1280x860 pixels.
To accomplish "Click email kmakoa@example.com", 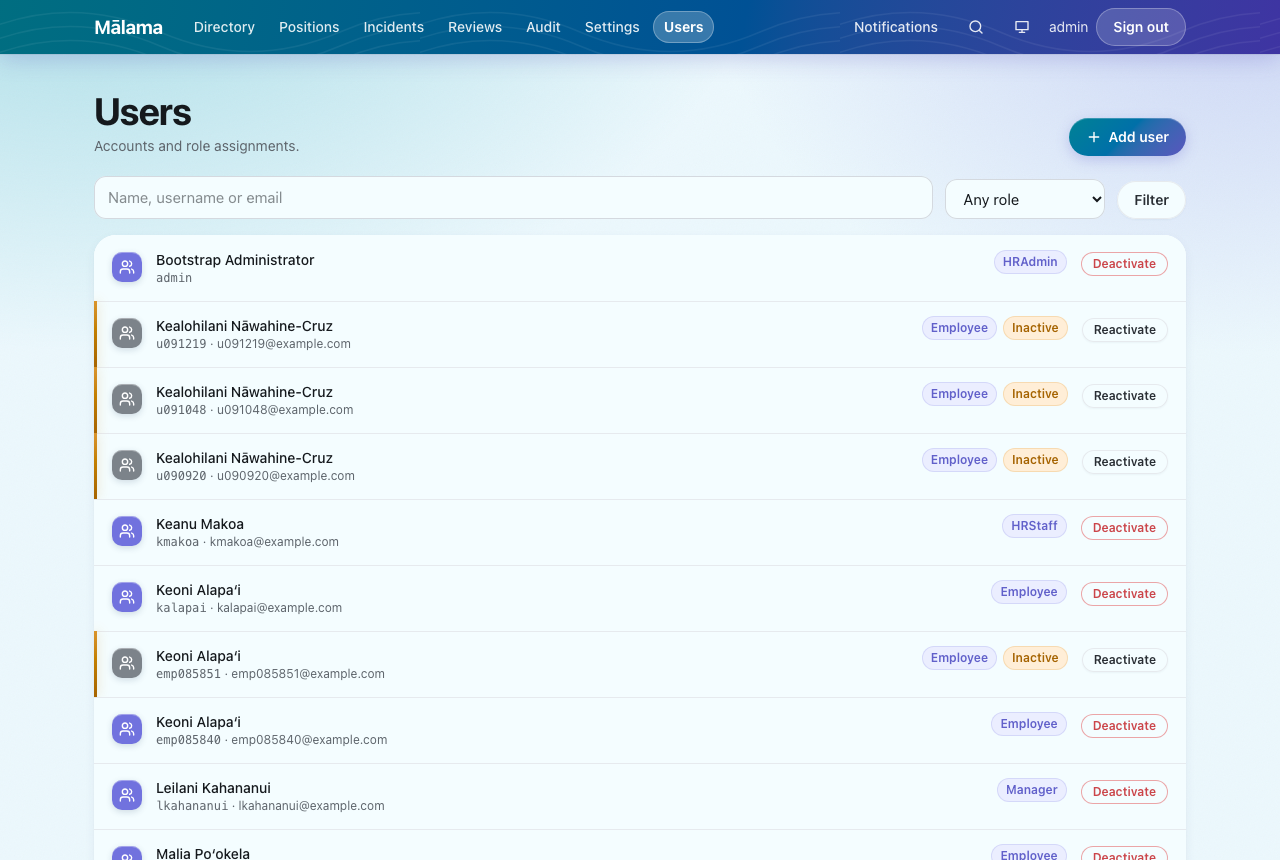I will 274,542.
